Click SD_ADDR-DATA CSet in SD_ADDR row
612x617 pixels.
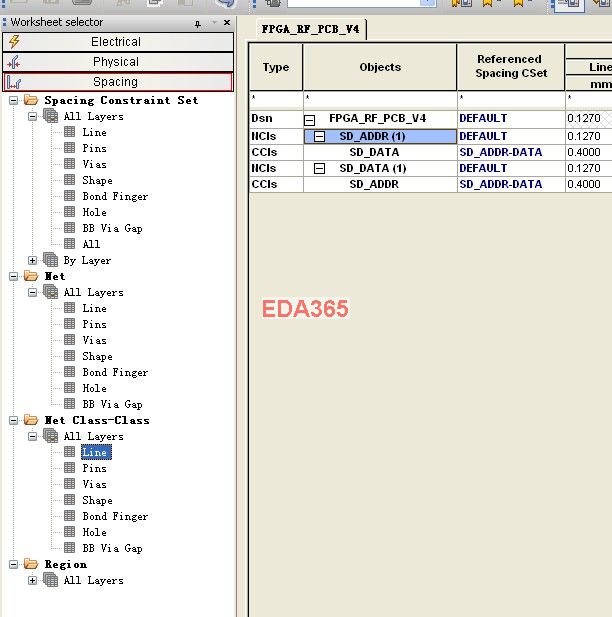tap(511, 184)
